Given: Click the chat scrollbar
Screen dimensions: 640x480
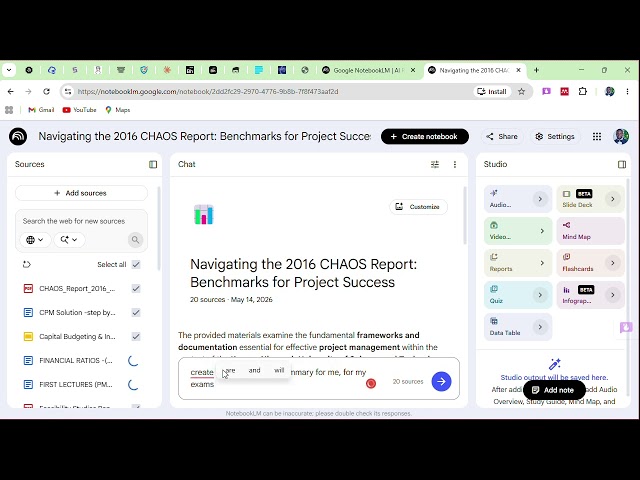Looking at the screenshot, I should click(464, 216).
